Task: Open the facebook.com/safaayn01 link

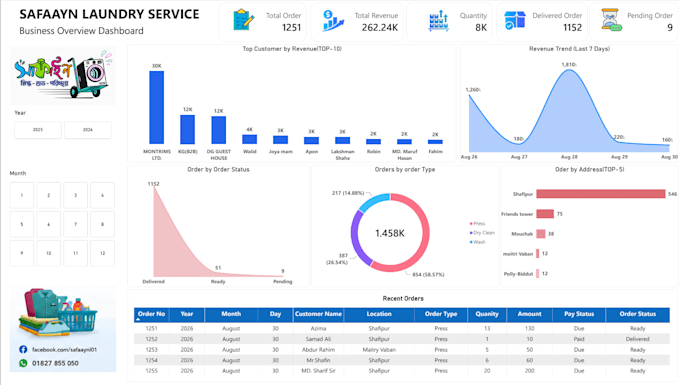Action: point(64,349)
